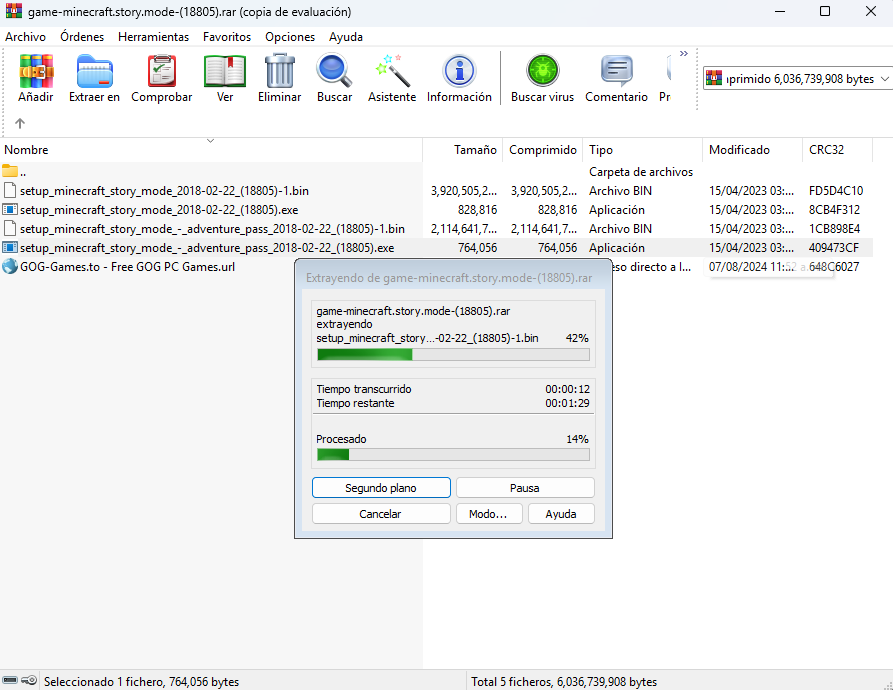Click the Pausa button
The image size is (893, 690).
[x=525, y=487]
